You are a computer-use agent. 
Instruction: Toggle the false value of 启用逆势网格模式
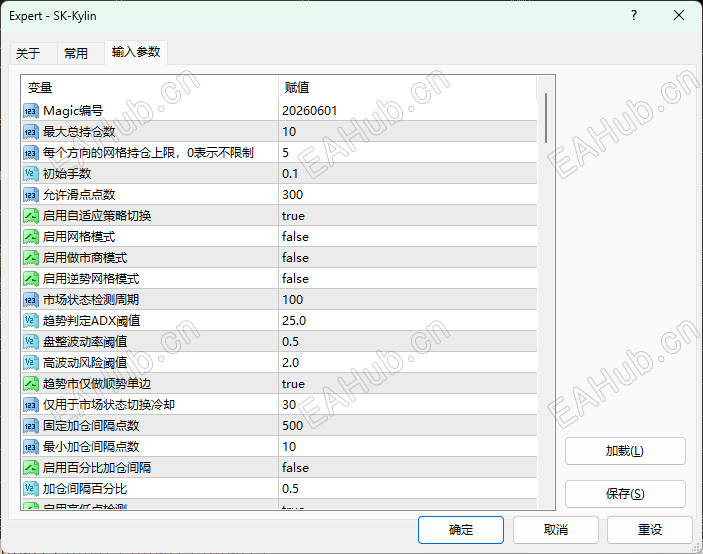[295, 279]
